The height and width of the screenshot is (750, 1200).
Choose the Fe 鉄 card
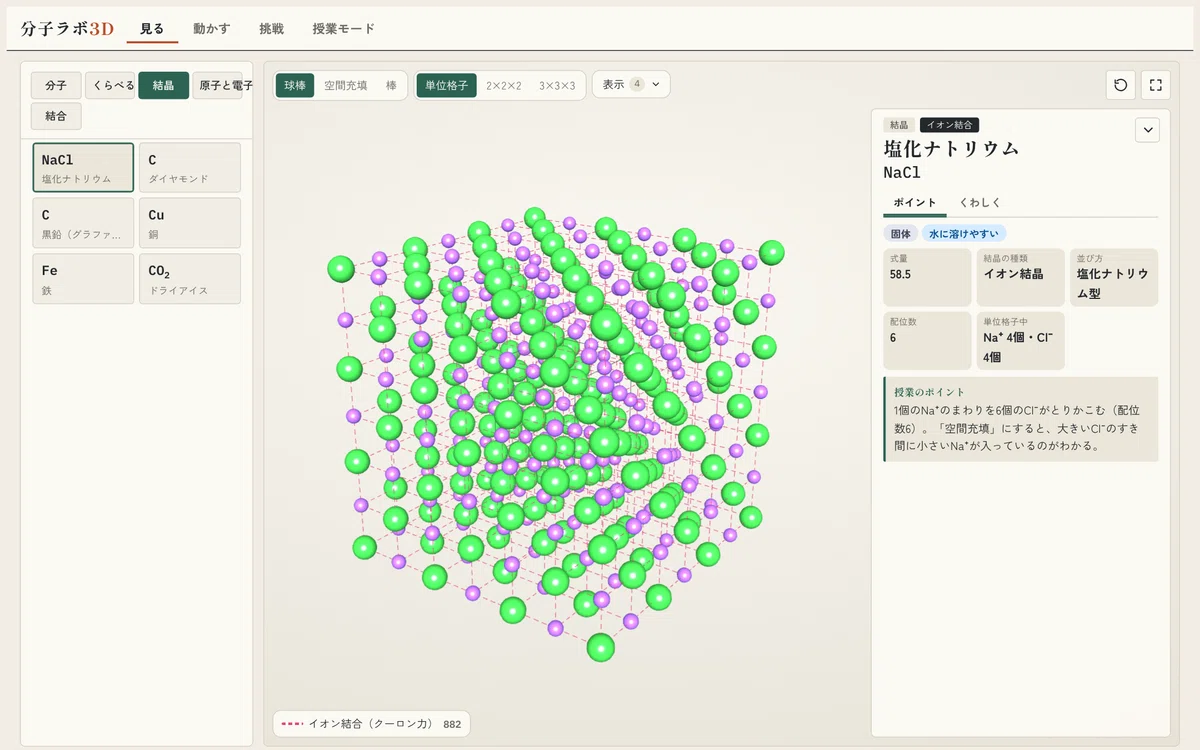[x=83, y=278]
